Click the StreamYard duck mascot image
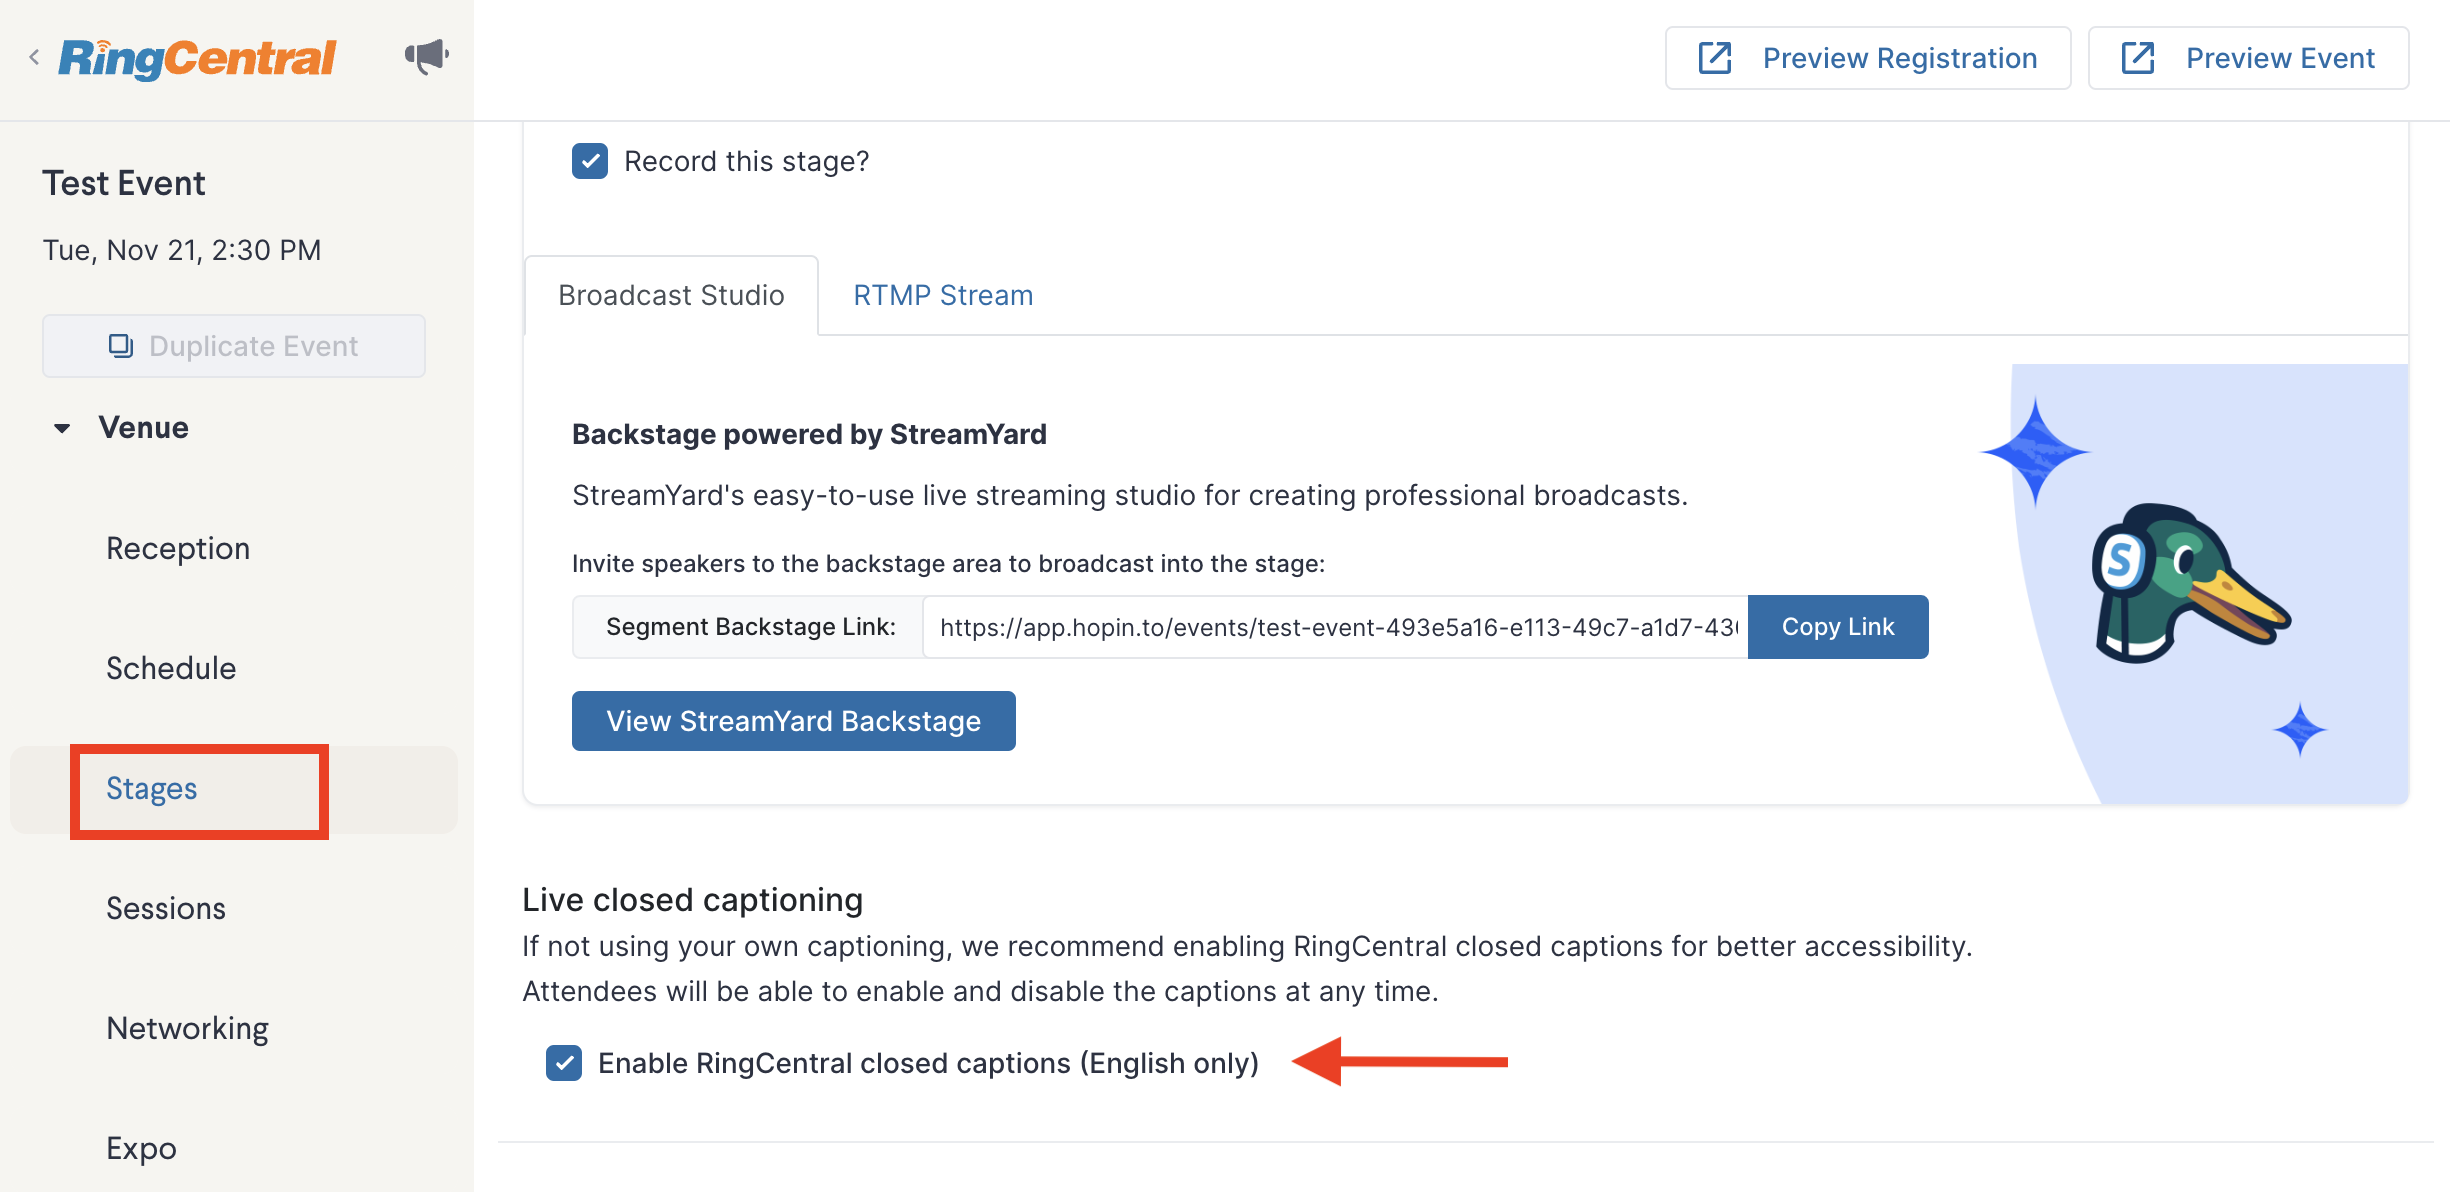The height and width of the screenshot is (1192, 2450). (x=2190, y=584)
